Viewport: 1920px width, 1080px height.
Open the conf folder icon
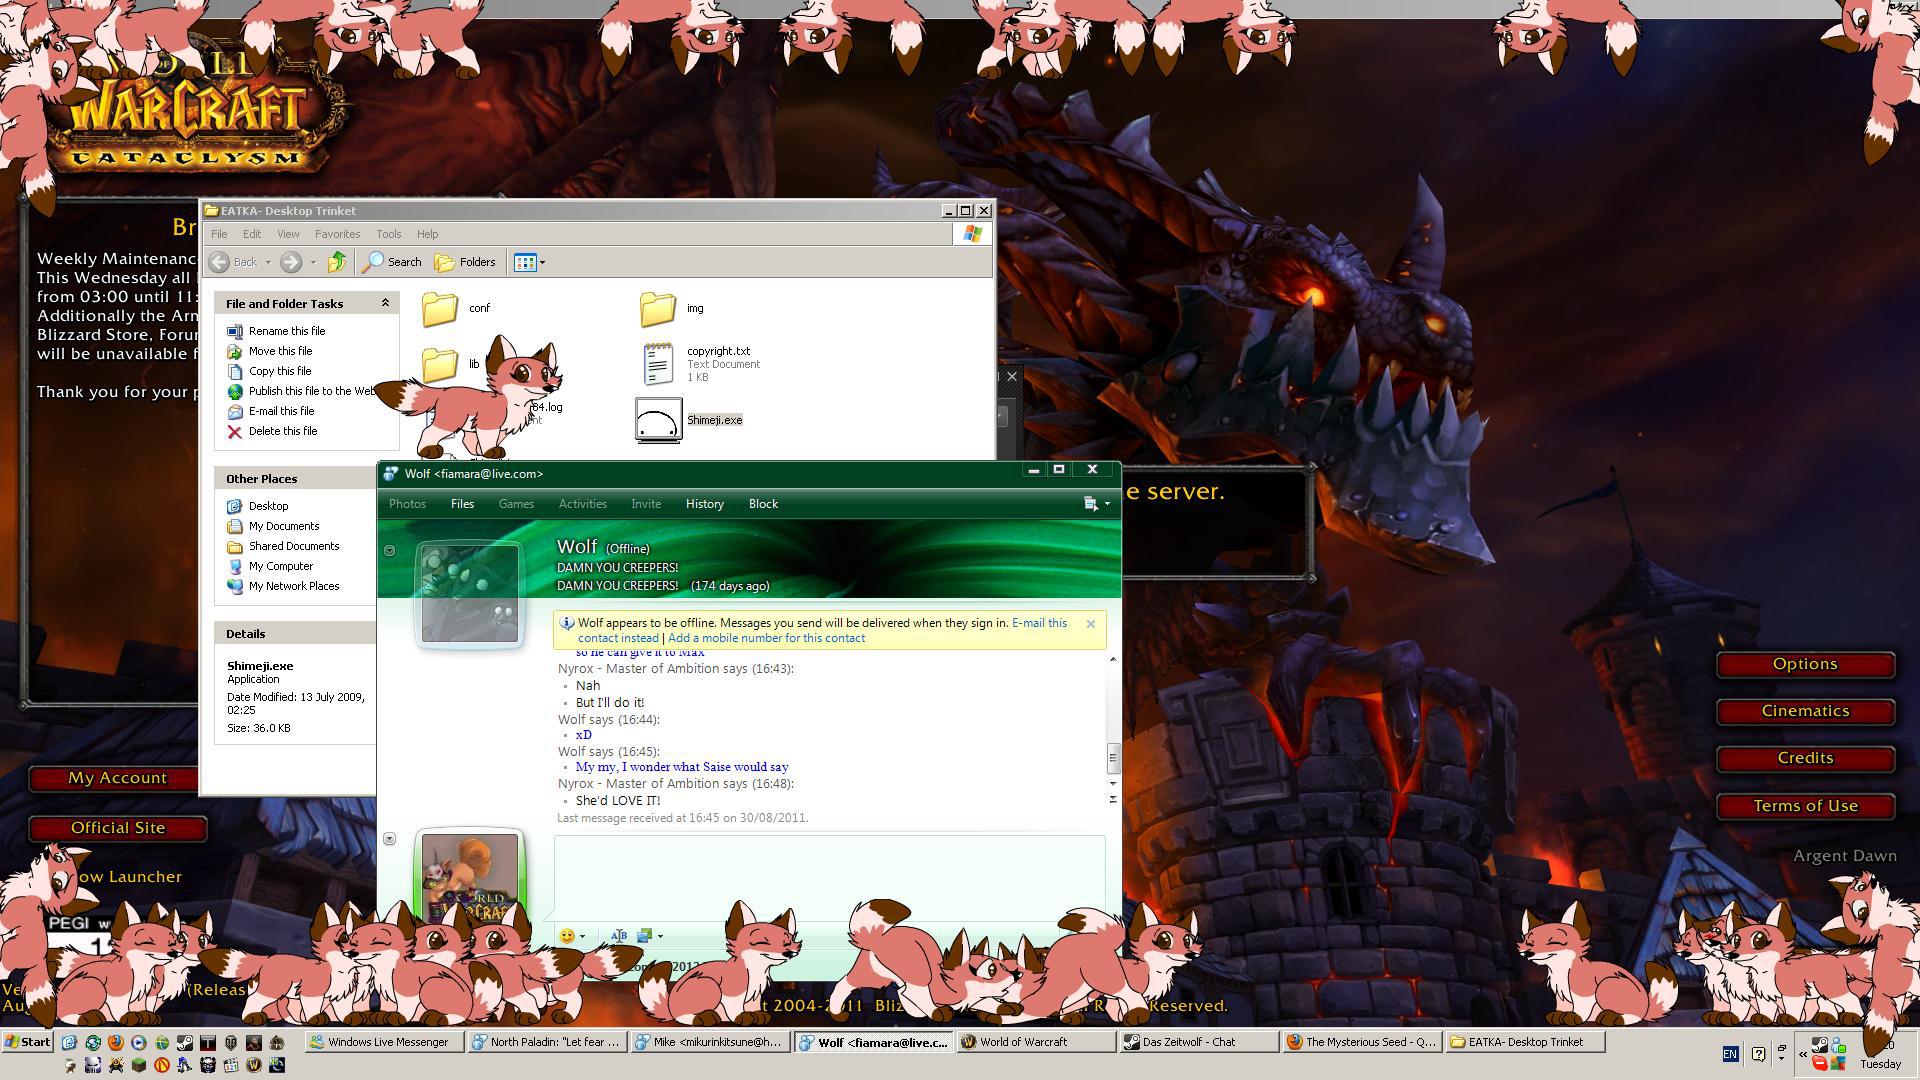(440, 309)
